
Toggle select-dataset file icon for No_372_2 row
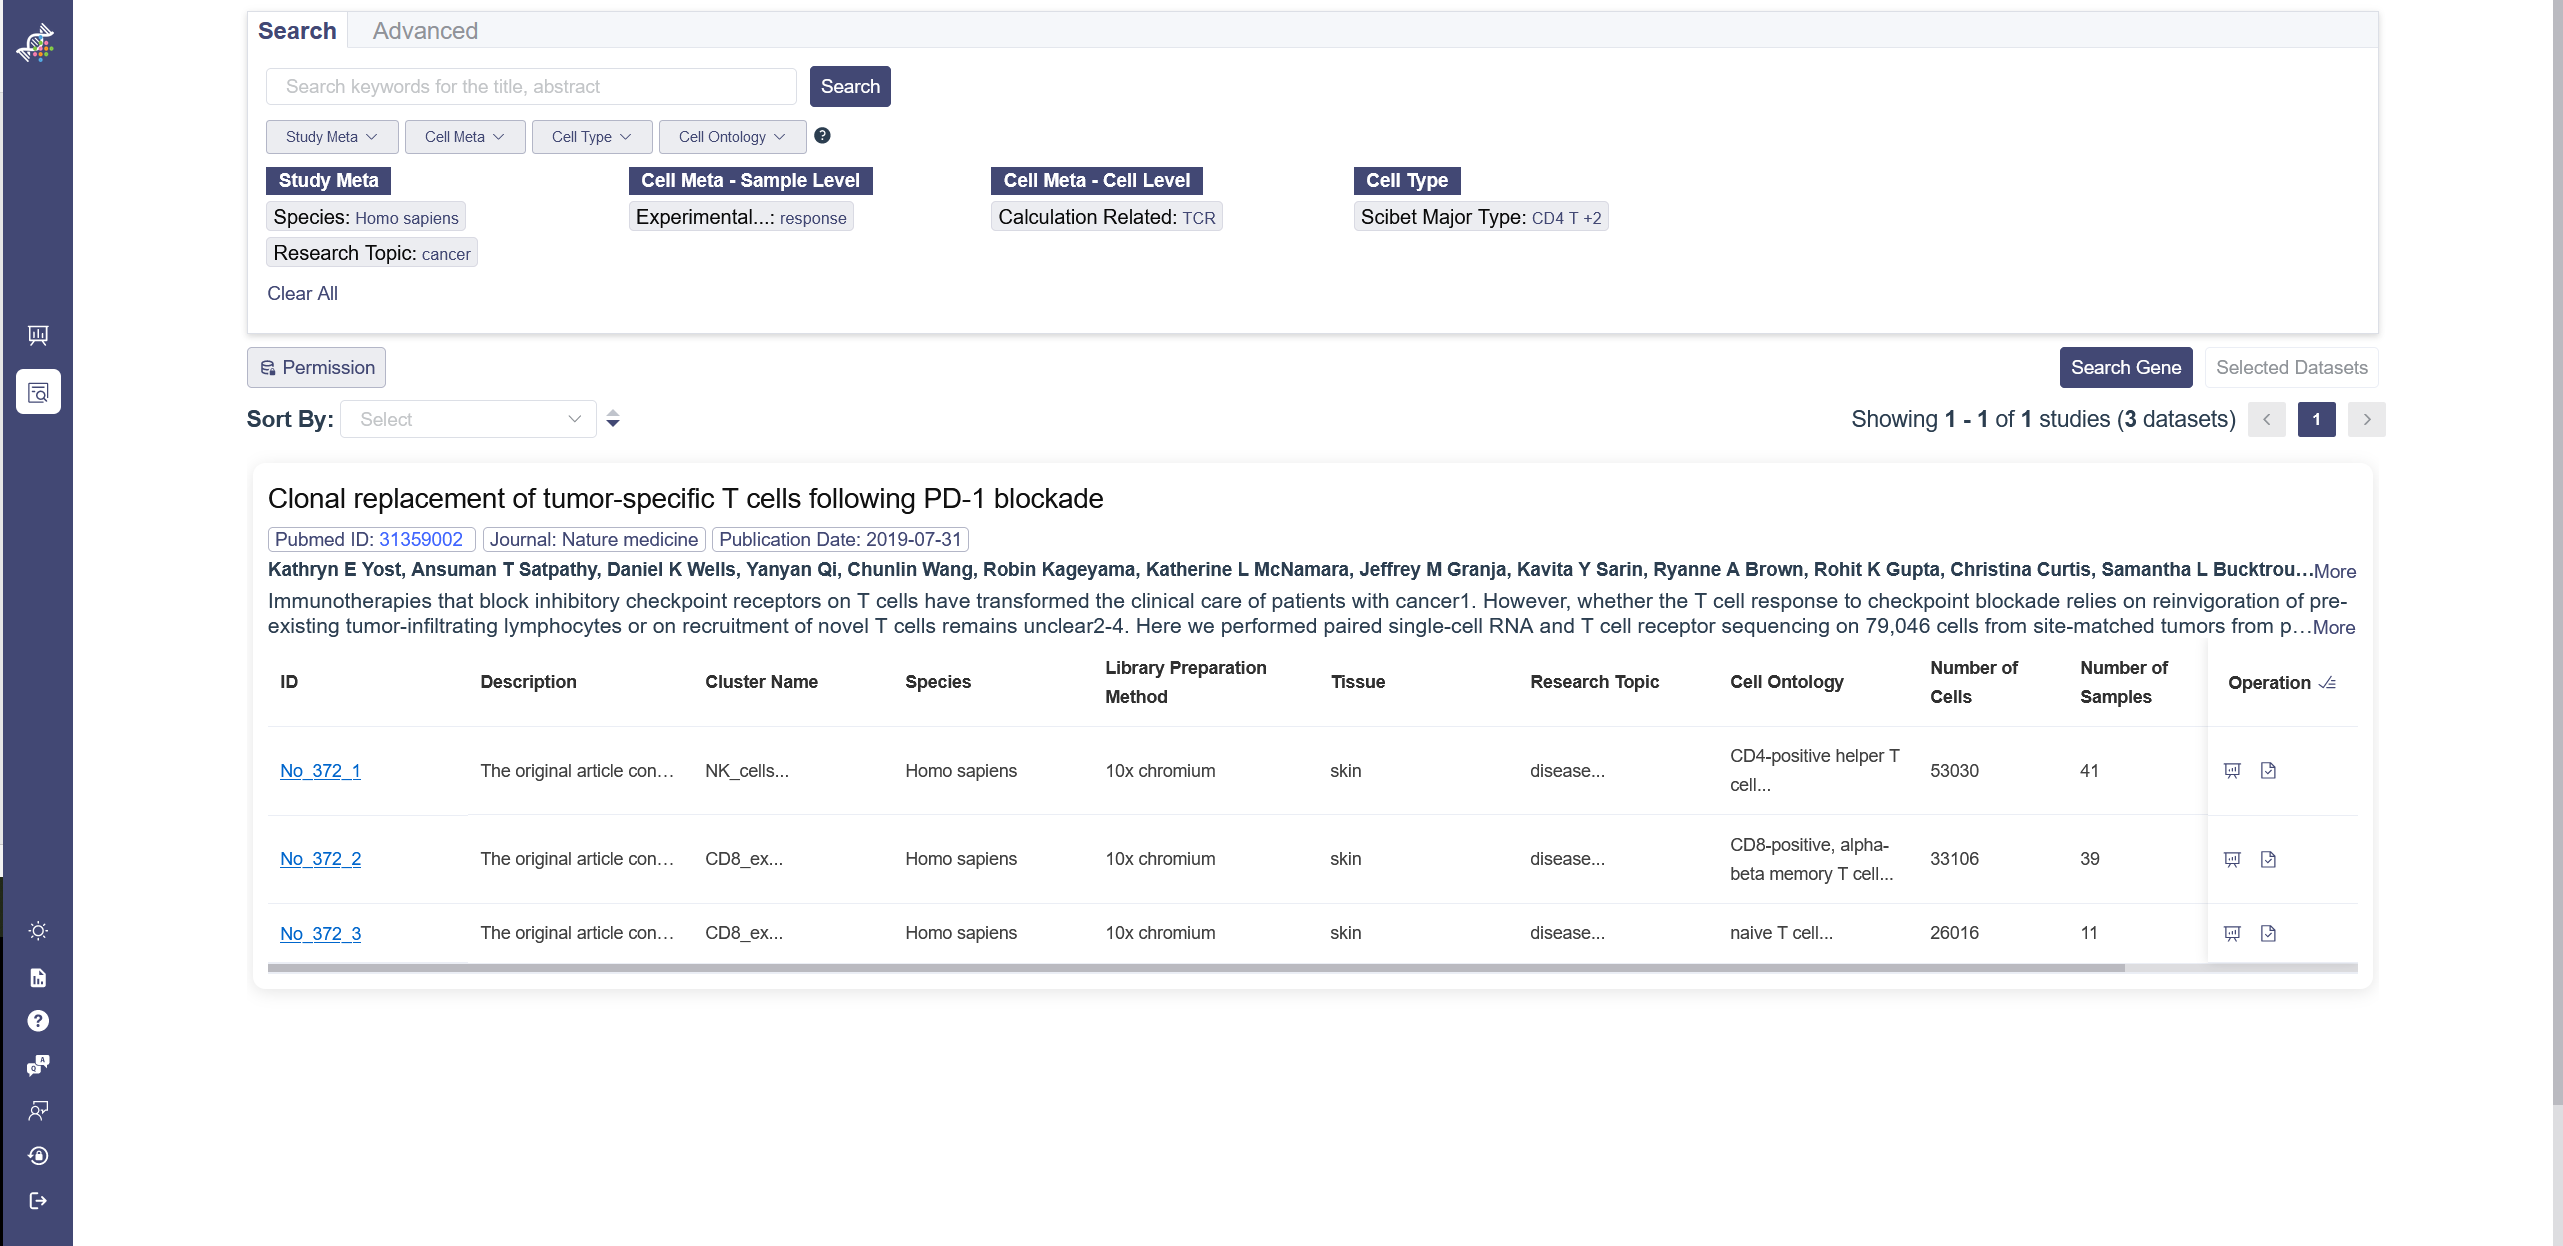tap(2268, 859)
